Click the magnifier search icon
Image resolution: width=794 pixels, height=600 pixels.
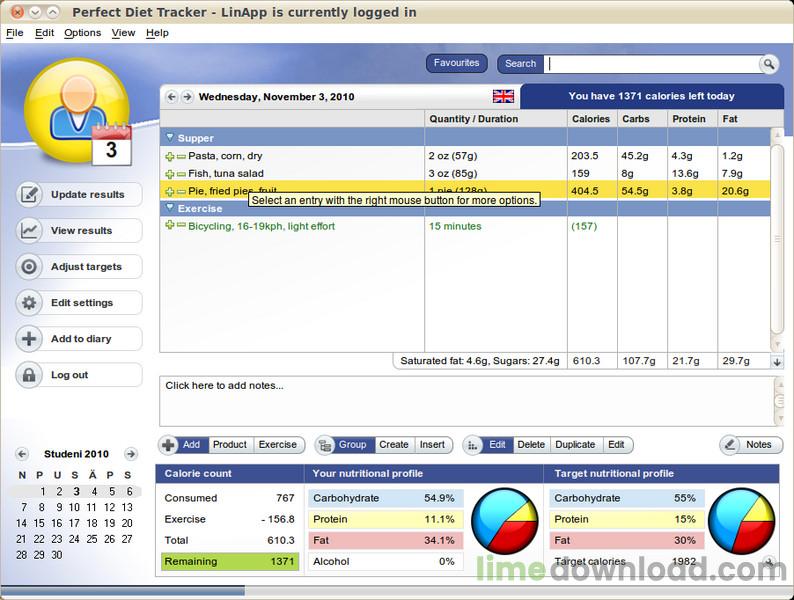pos(768,64)
